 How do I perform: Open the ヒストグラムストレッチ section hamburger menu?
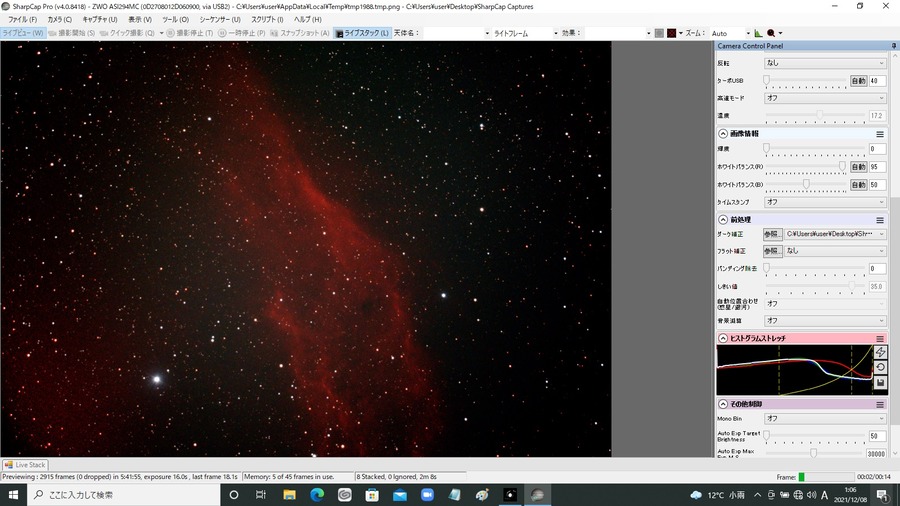pos(879,338)
